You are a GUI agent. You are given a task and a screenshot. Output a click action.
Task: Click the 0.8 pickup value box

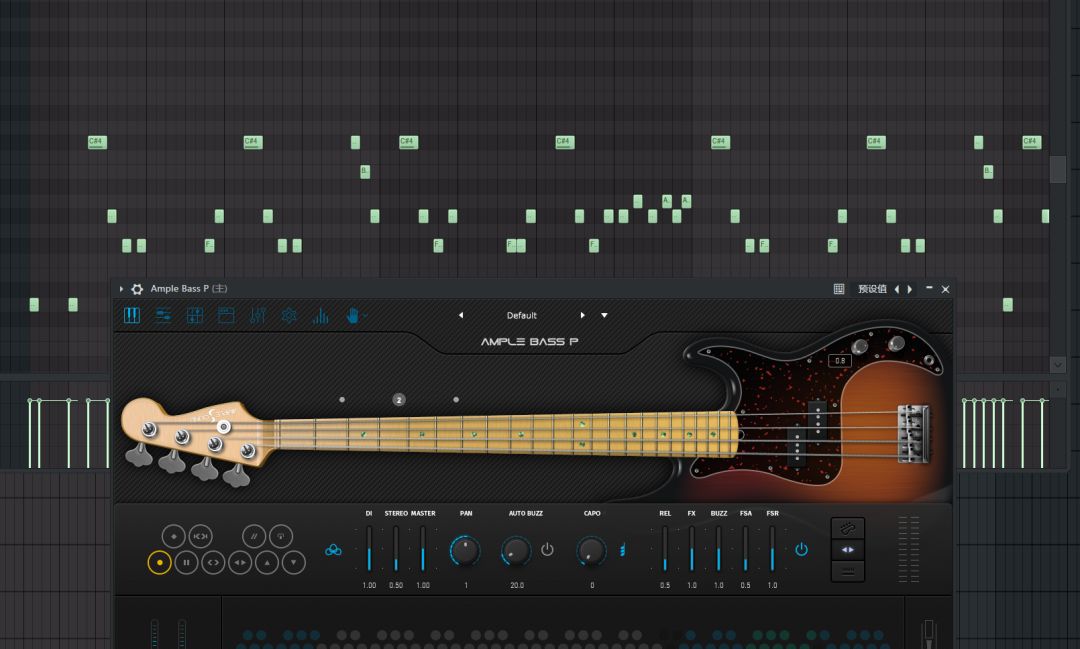840,360
